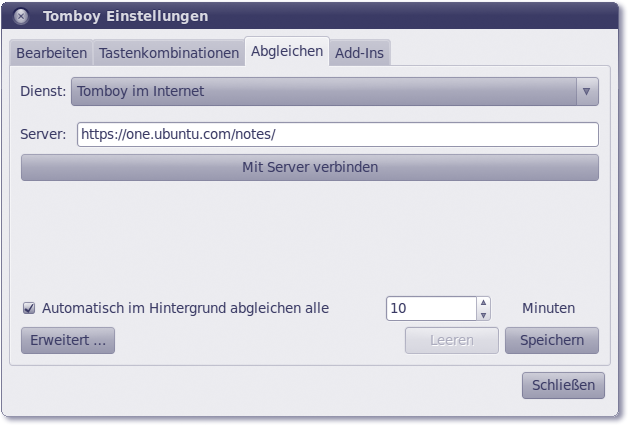Click into the Server URL field
The width and height of the screenshot is (628, 425).
pyautogui.click(x=337, y=134)
